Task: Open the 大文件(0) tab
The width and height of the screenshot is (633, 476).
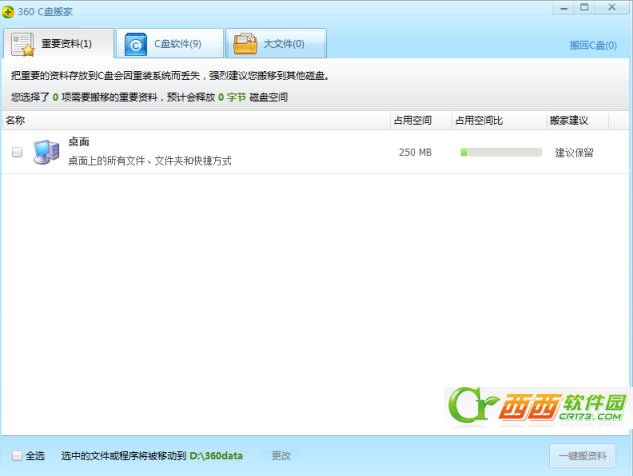Action: [x=276, y=44]
